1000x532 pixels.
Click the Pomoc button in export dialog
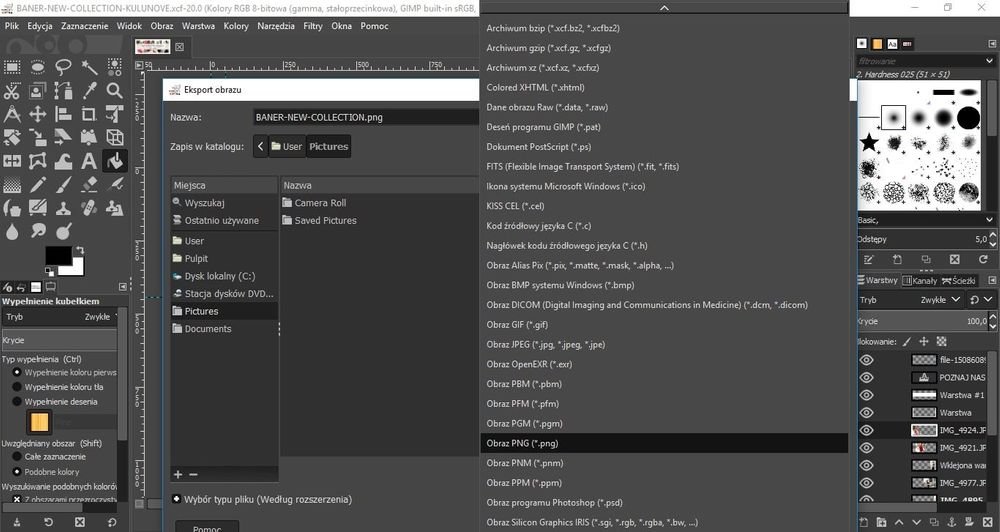coord(207,526)
